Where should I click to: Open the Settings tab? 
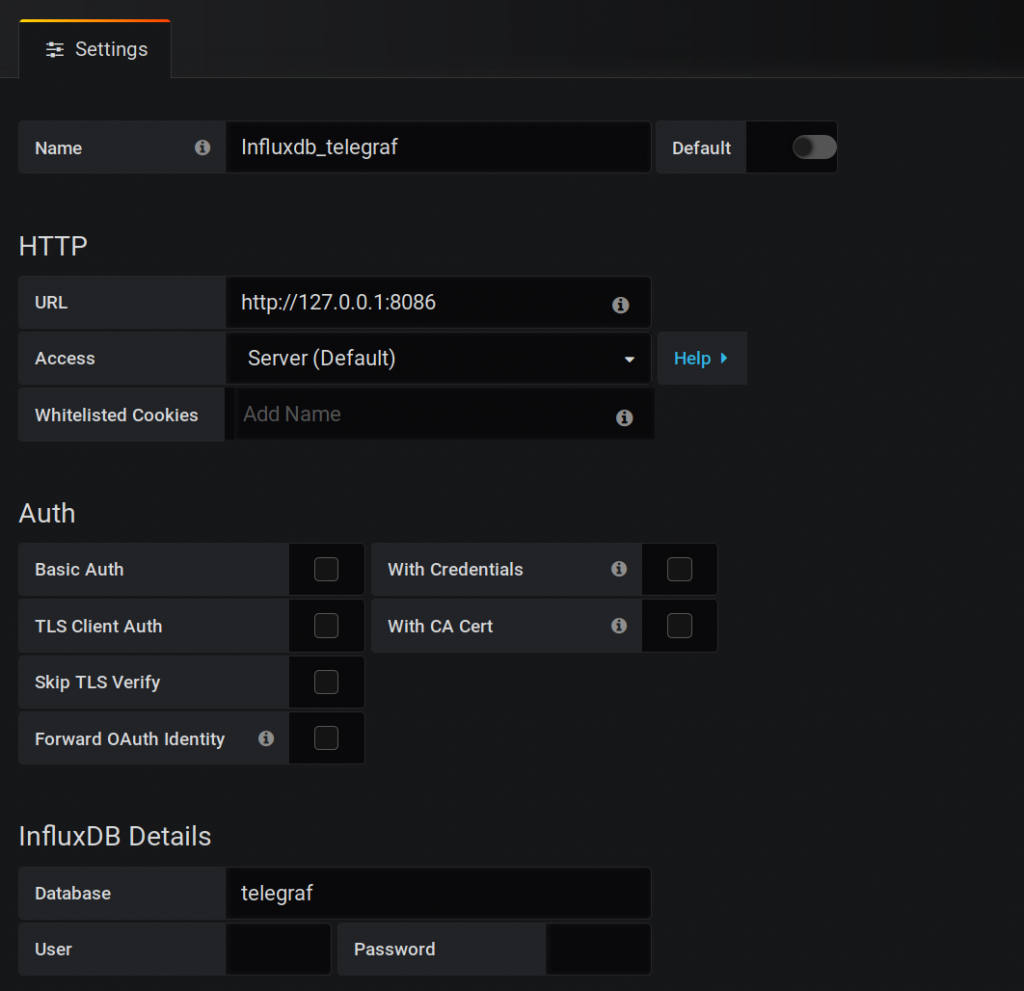(95, 49)
